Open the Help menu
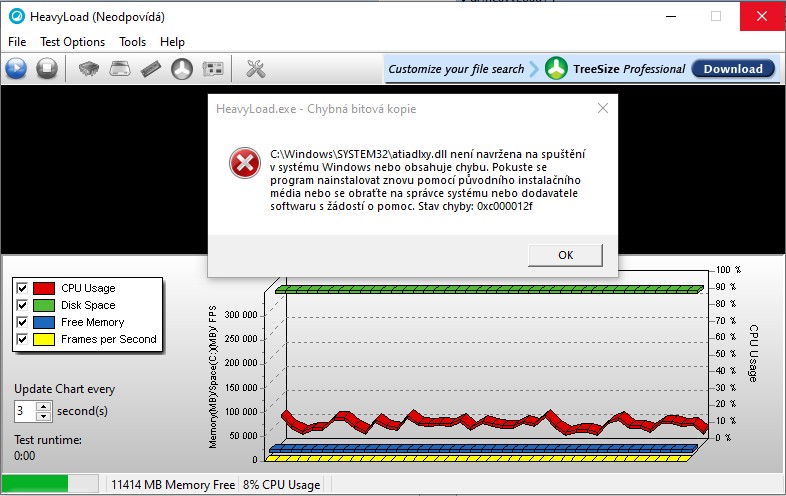 (172, 42)
